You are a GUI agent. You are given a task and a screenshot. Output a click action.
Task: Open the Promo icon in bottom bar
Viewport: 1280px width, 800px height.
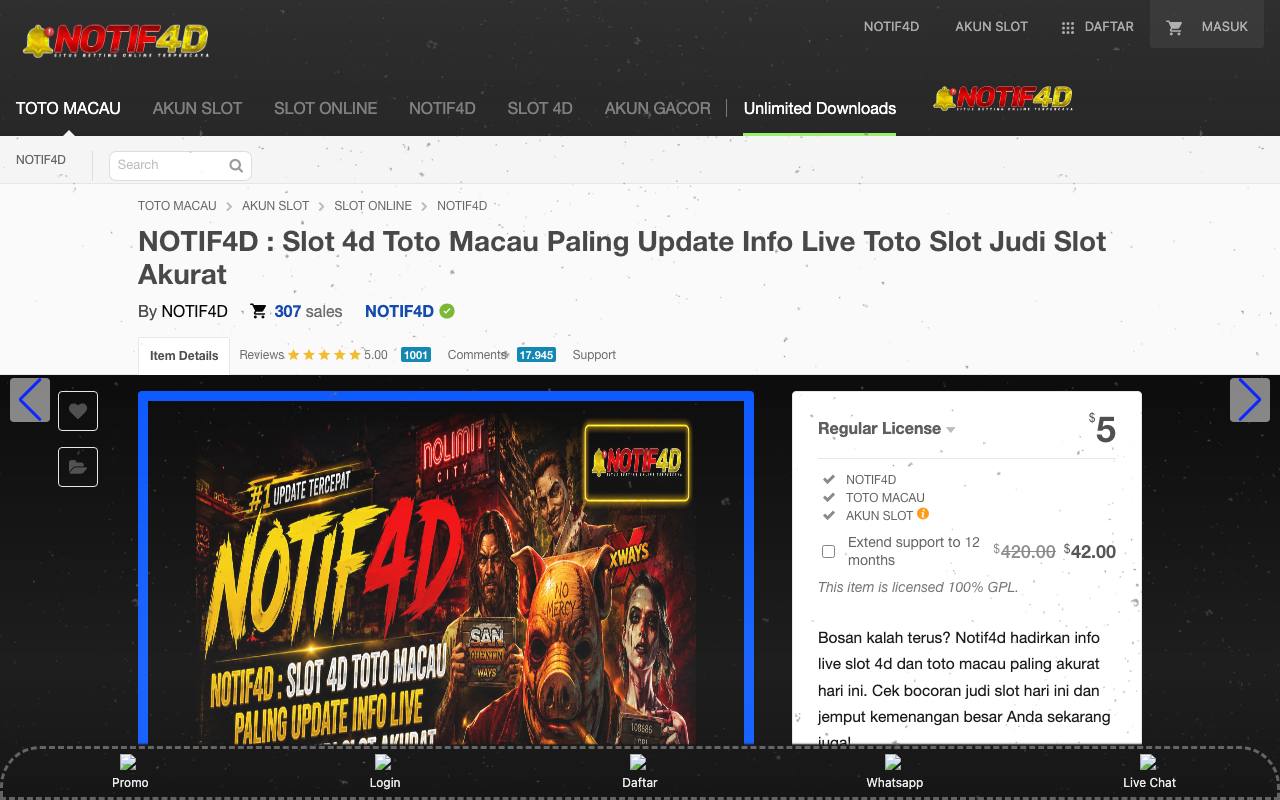(x=128, y=762)
